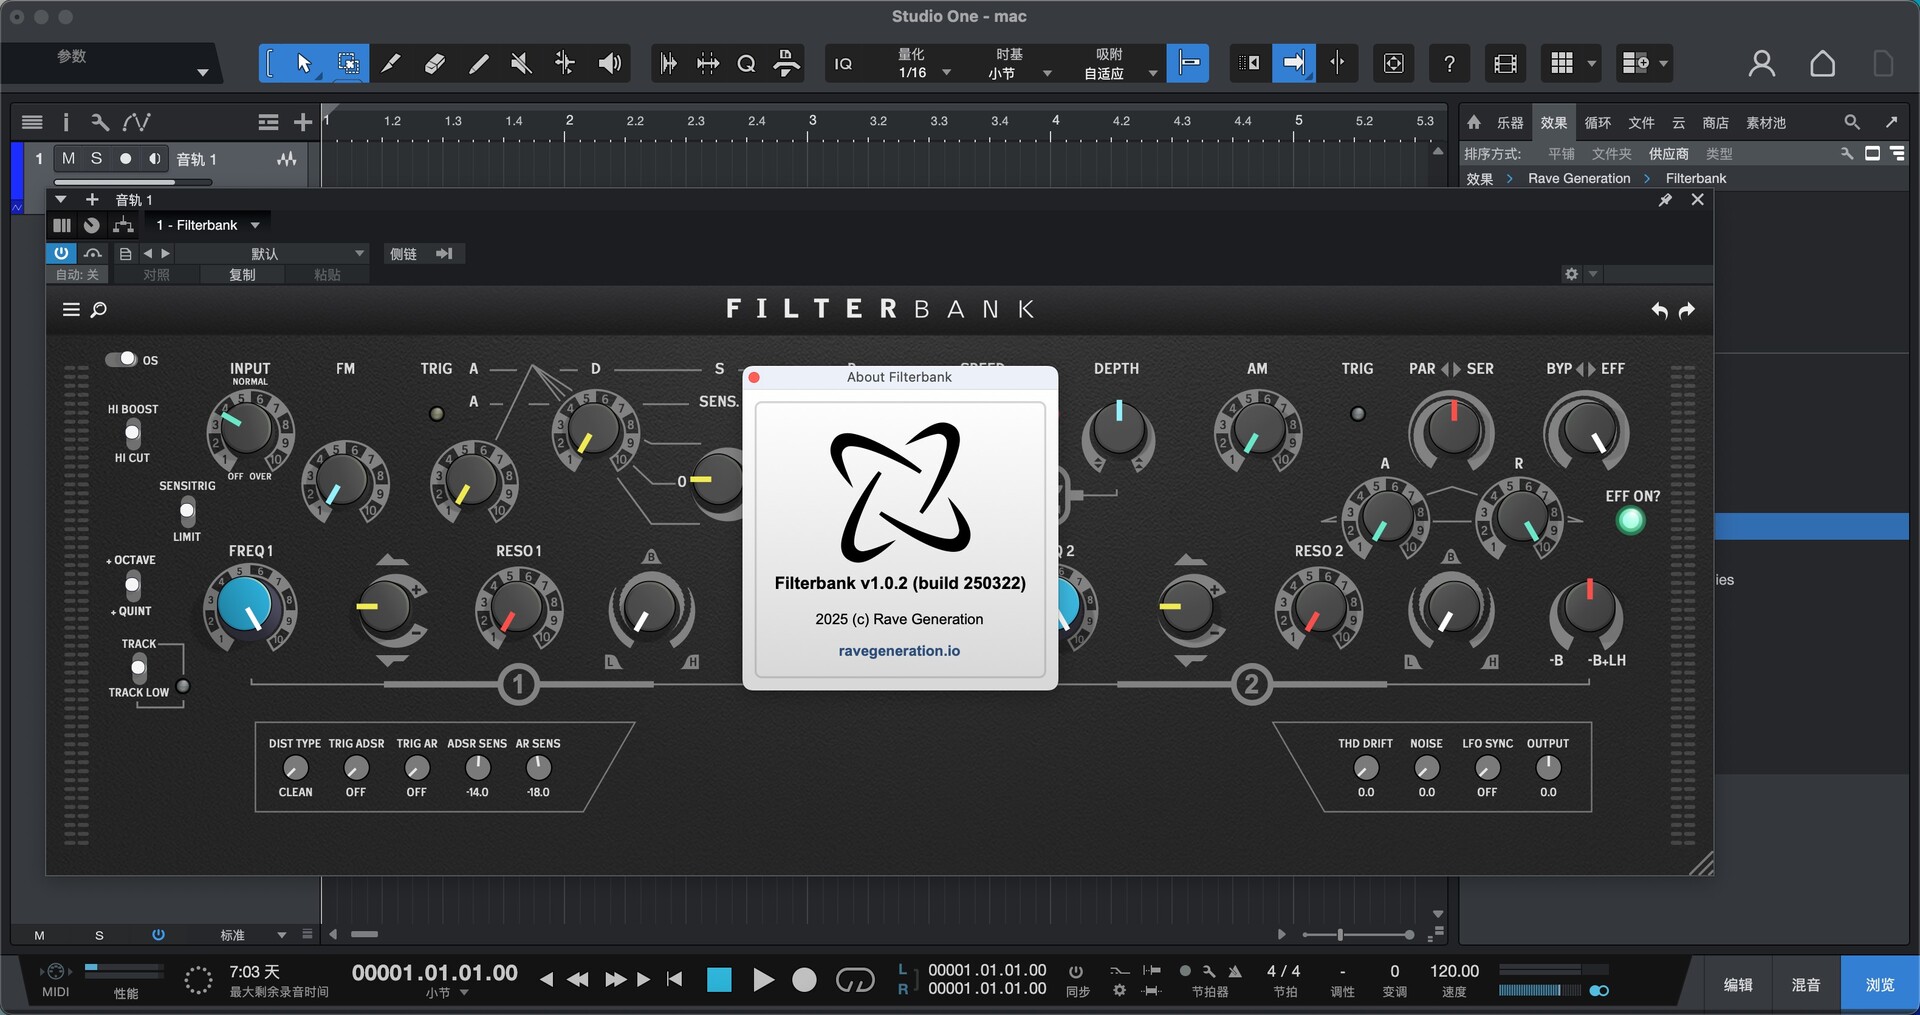1920x1015 pixels.
Task: Pin the plugin window
Action: pyautogui.click(x=1665, y=200)
